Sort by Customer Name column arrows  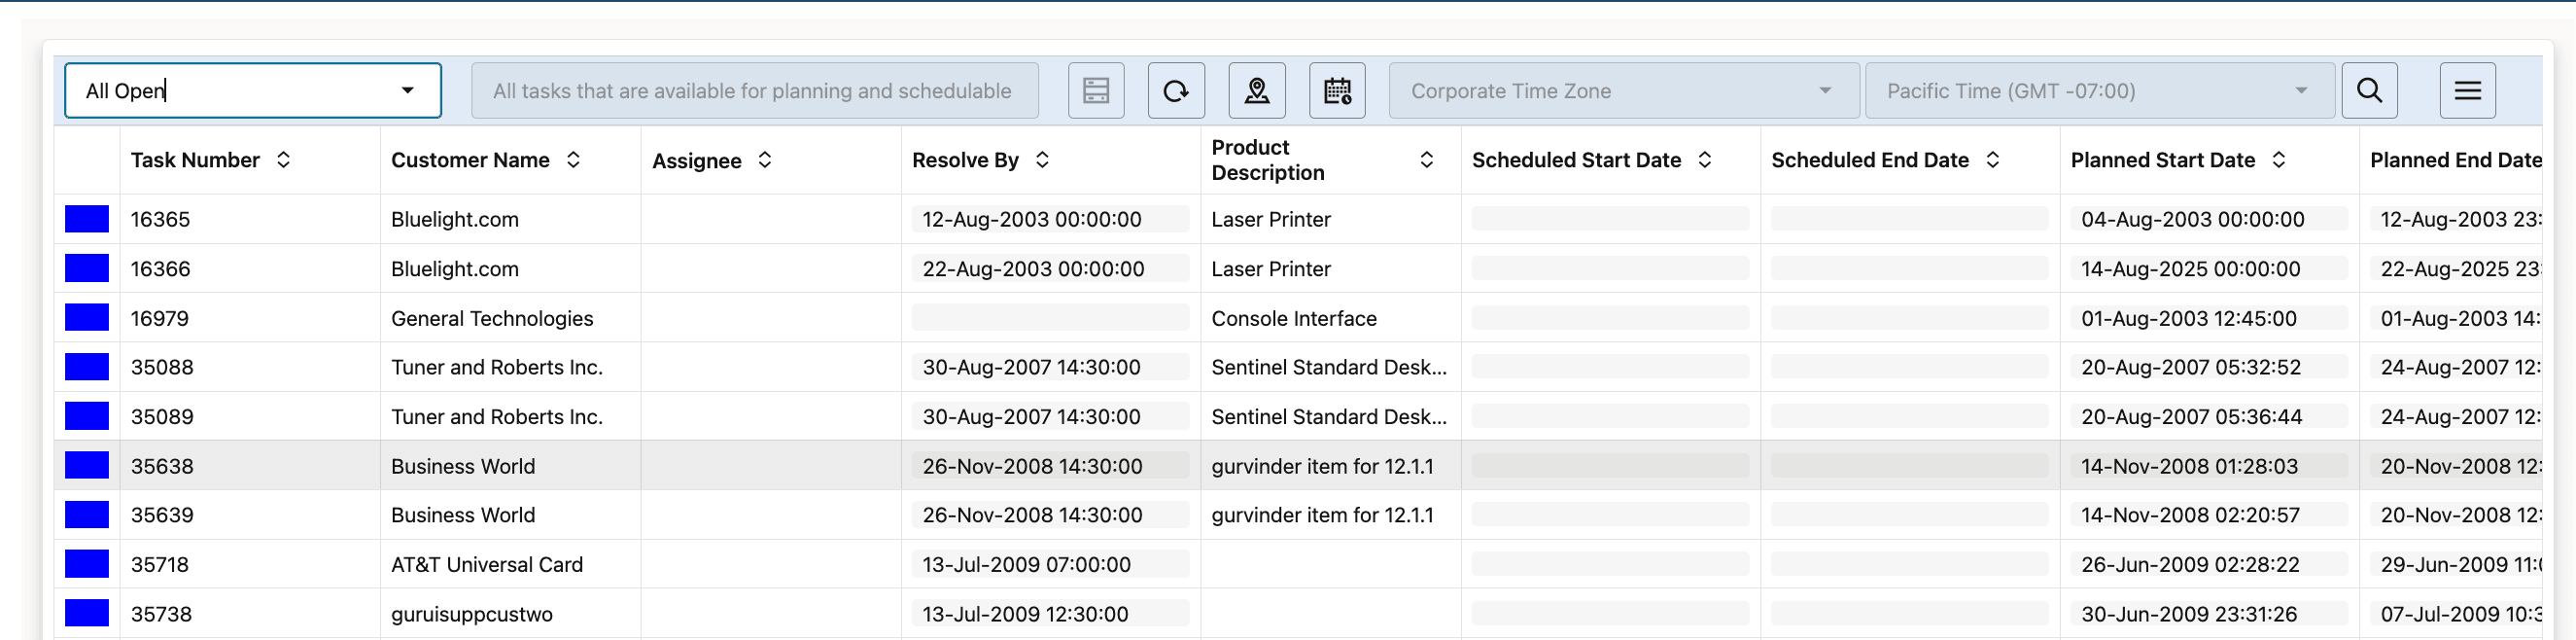pyautogui.click(x=573, y=160)
